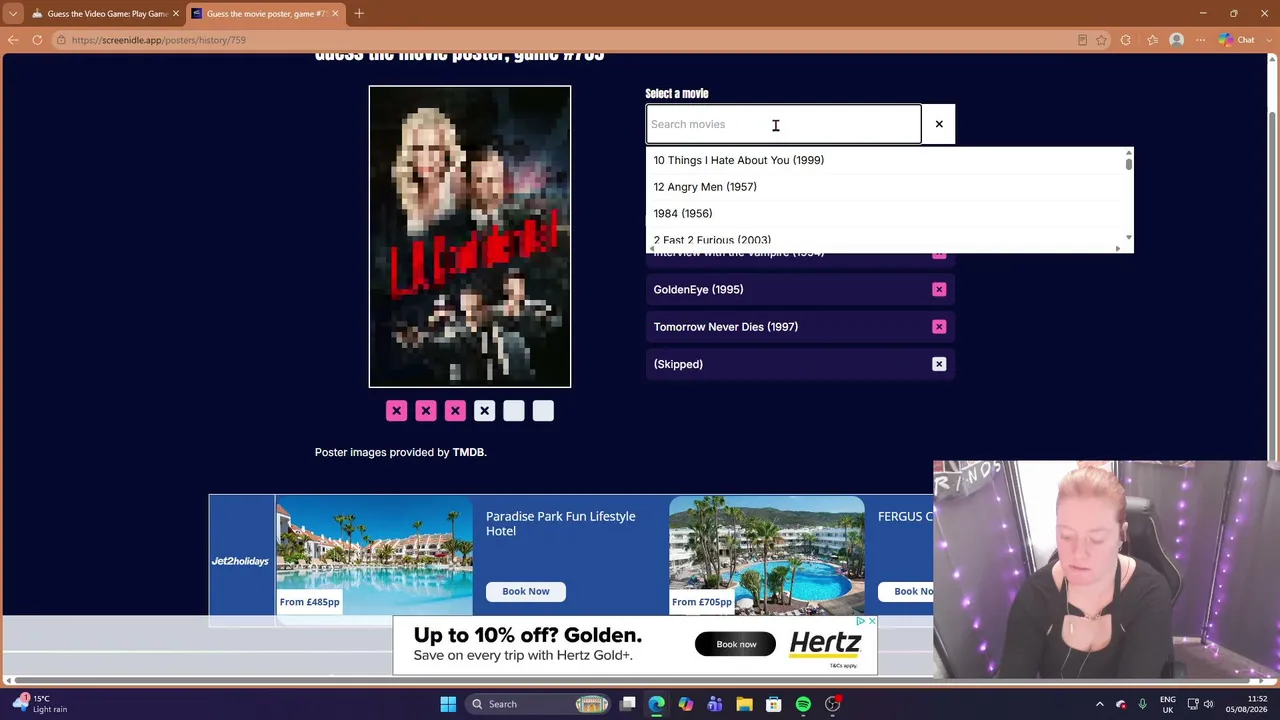
Task: Open the Hertz ad info icon
Action: [860, 621]
